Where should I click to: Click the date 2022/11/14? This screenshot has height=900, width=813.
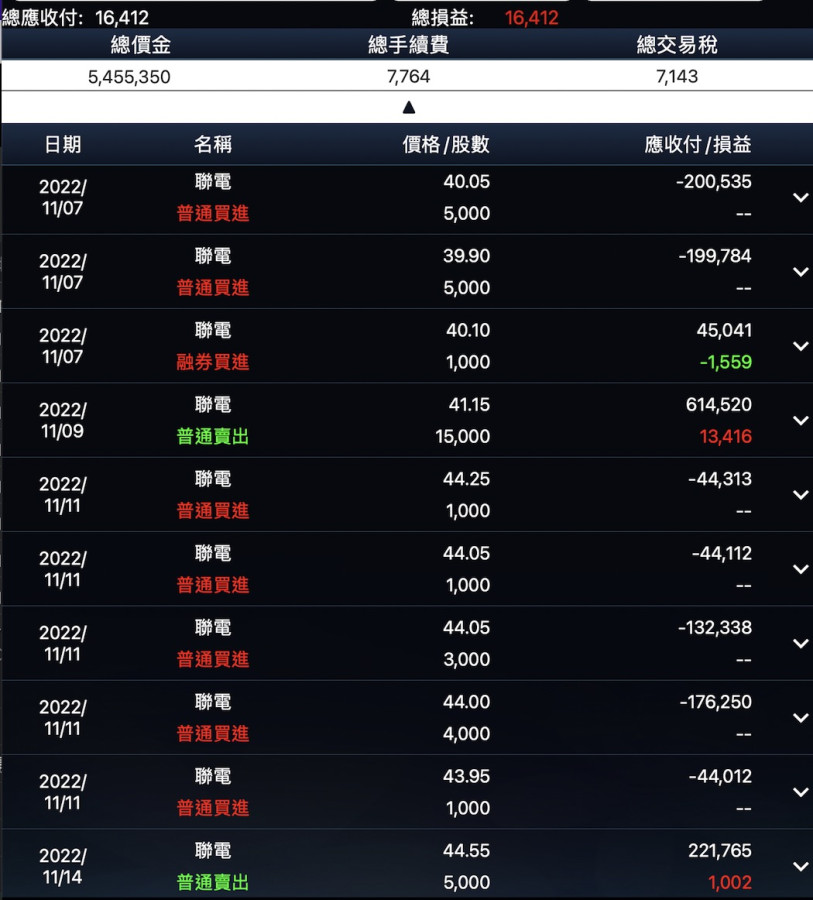63,866
